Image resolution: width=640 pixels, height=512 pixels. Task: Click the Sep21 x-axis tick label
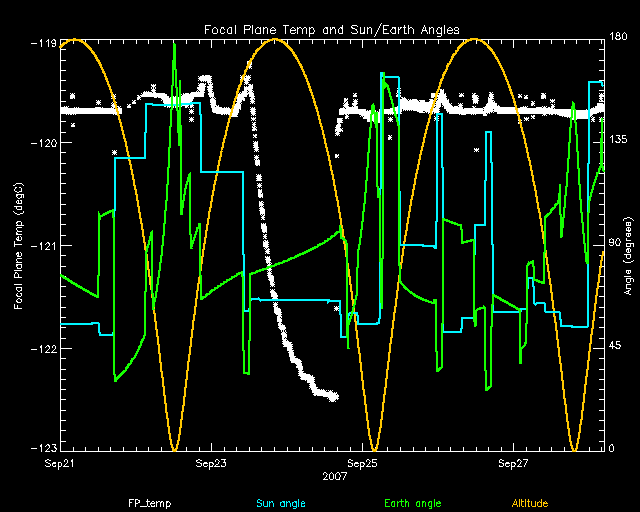(x=60, y=464)
